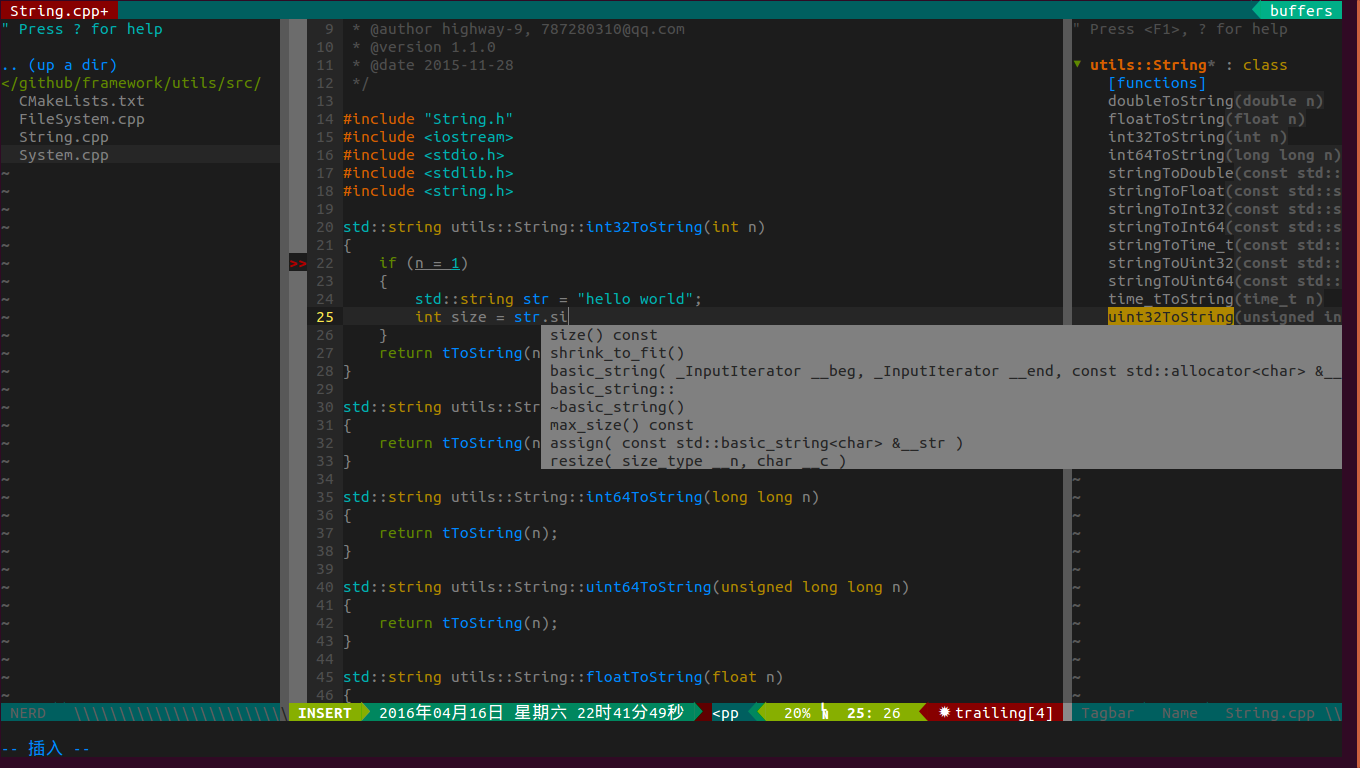1360x768 pixels.
Task: Choose size() const completion suggestion
Action: (x=603, y=335)
